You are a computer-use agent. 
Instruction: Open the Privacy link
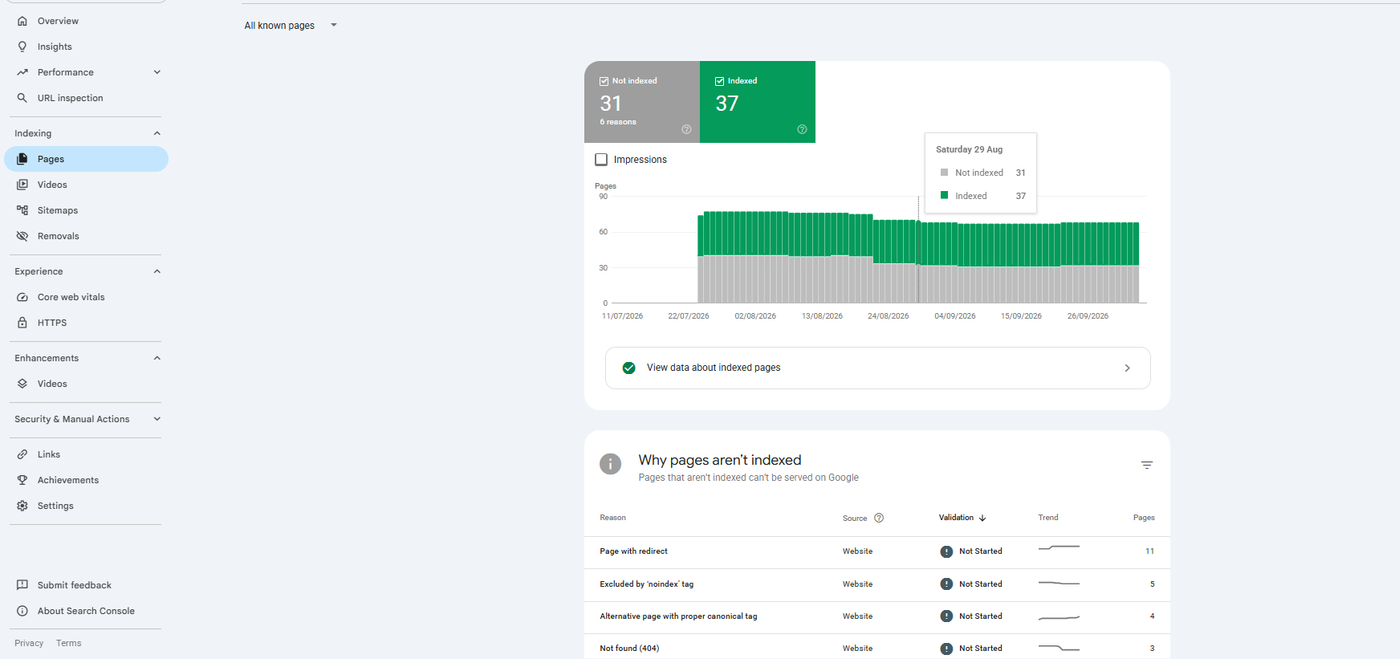[29, 643]
